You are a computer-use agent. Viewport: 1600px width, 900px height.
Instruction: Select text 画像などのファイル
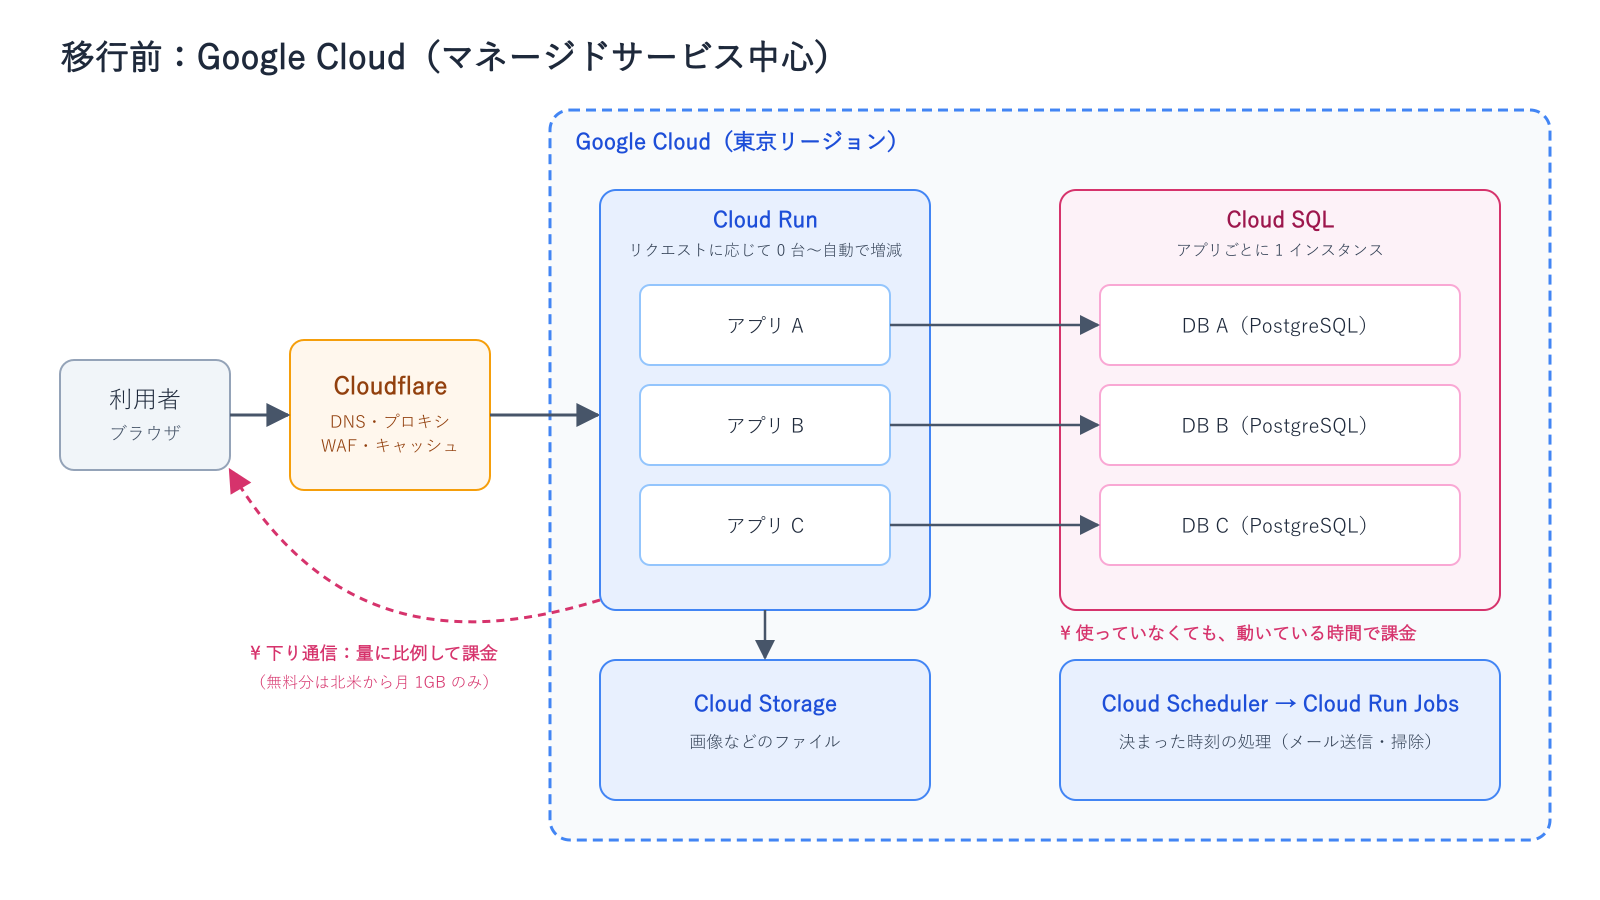click(765, 742)
